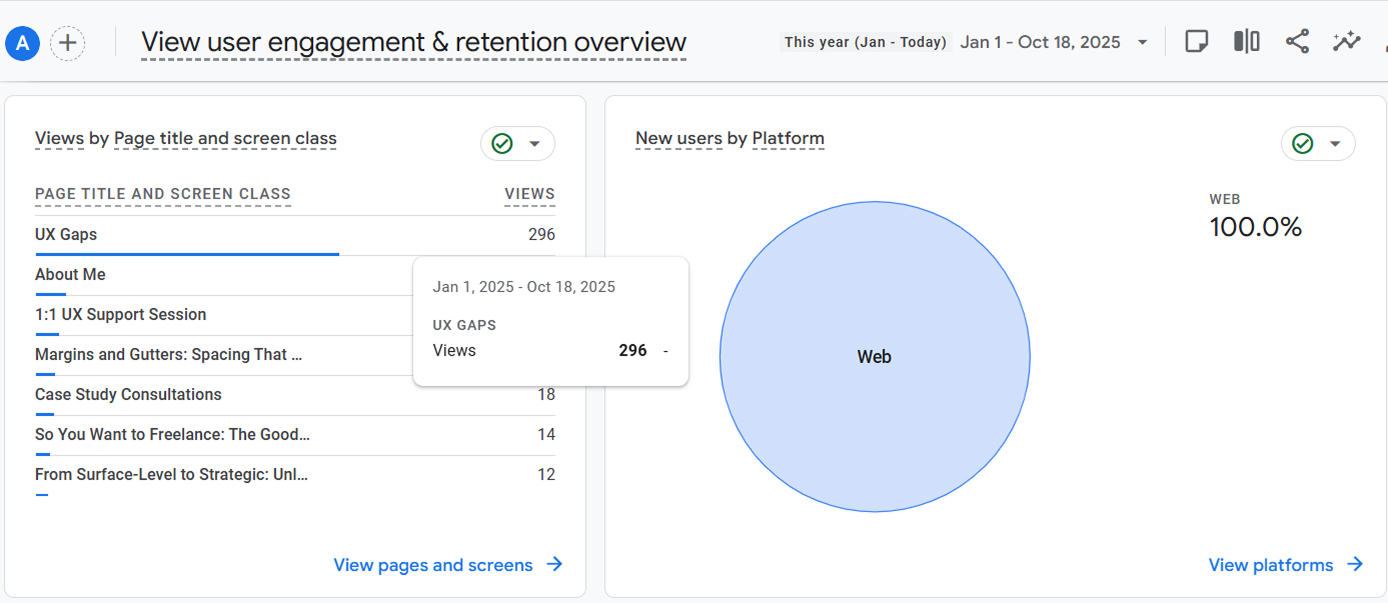Click the Page title and screen class header
This screenshot has width=1388, height=603.
[163, 194]
